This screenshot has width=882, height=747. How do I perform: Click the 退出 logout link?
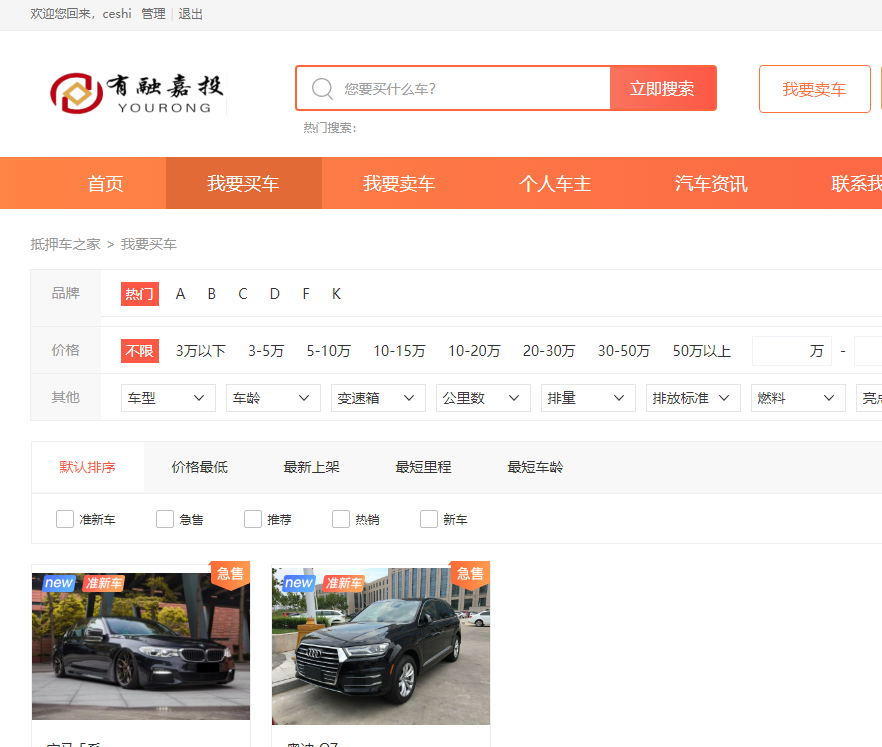(x=191, y=14)
